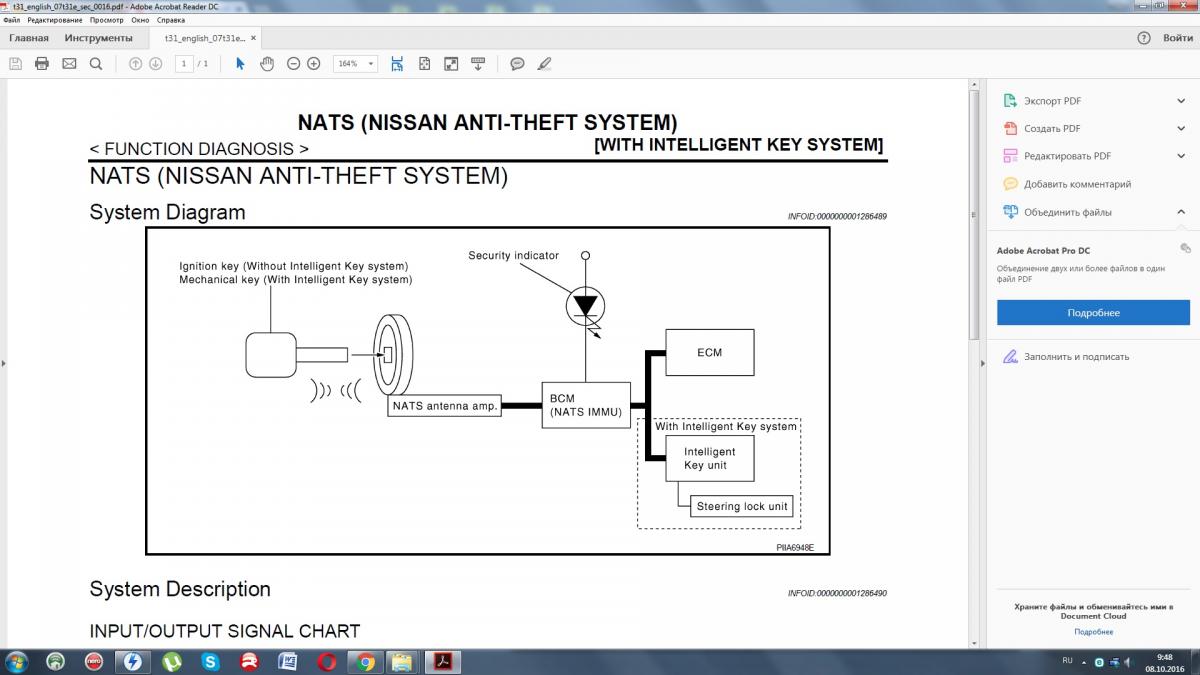The height and width of the screenshot is (675, 1200).
Task: Switch the RU input language indicator
Action: pos(1067,661)
